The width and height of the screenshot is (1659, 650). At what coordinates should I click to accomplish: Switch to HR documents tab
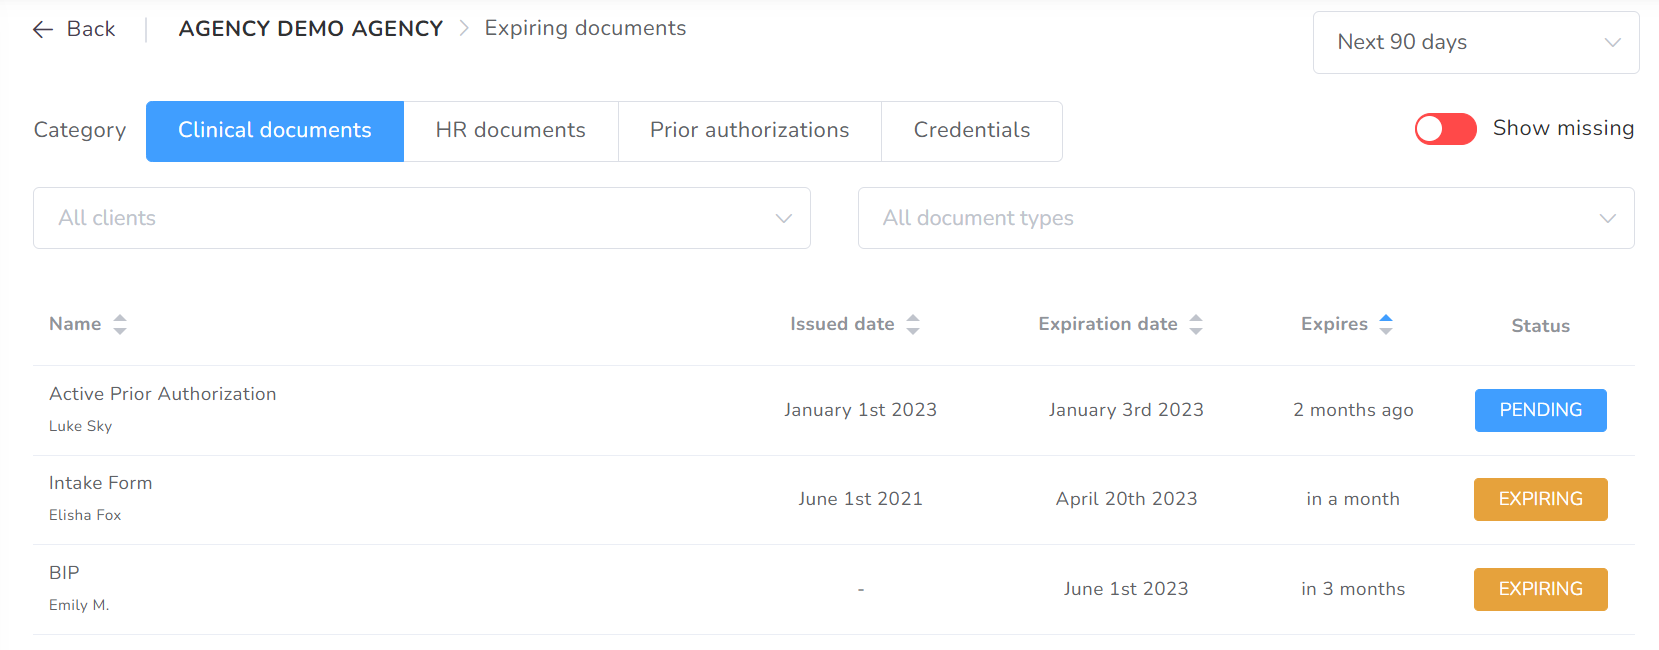point(510,131)
